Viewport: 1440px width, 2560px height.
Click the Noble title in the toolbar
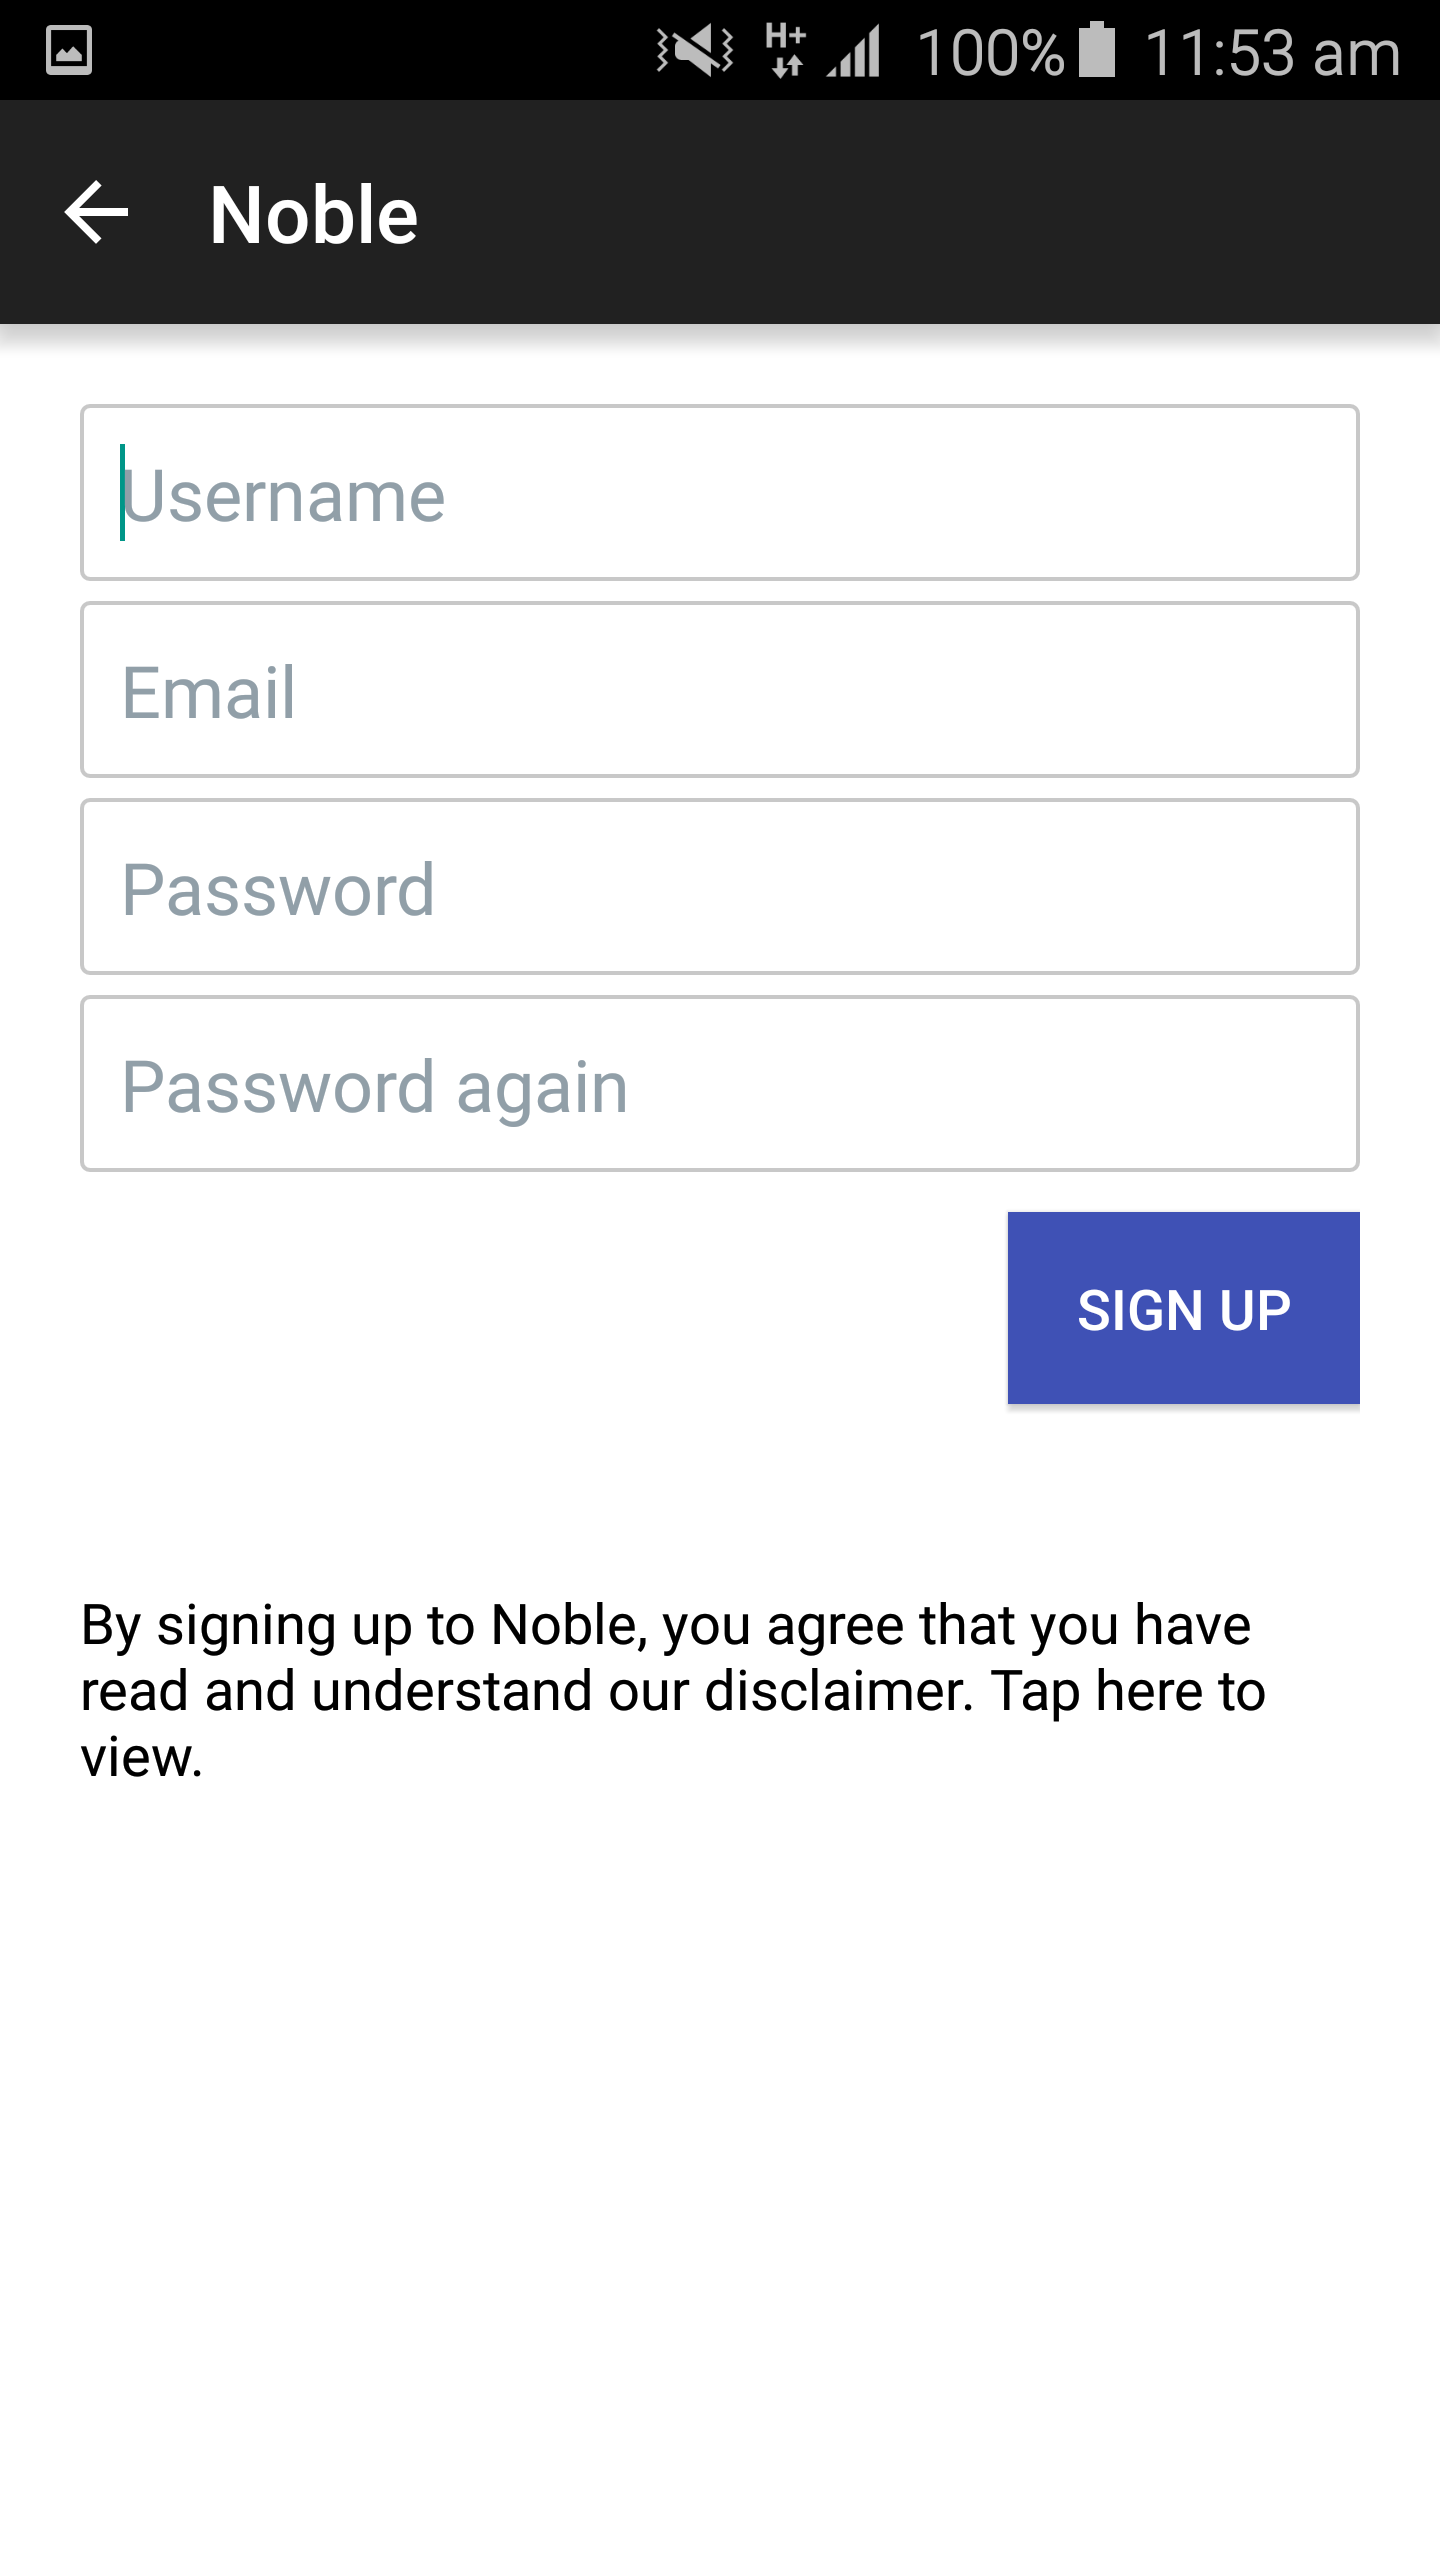[x=313, y=214]
